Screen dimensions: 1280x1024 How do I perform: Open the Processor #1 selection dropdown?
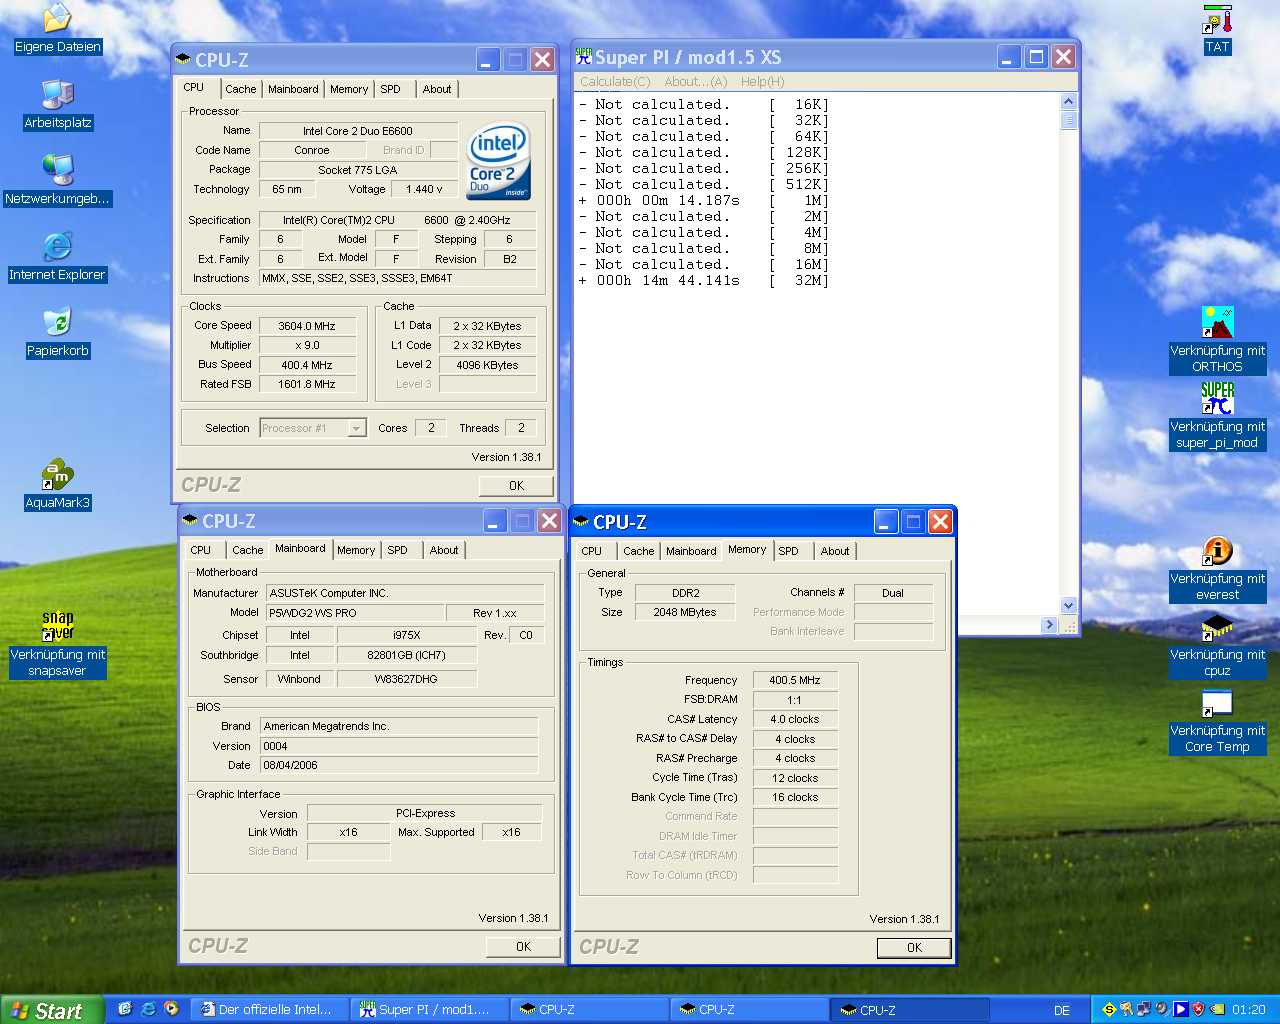coord(313,428)
